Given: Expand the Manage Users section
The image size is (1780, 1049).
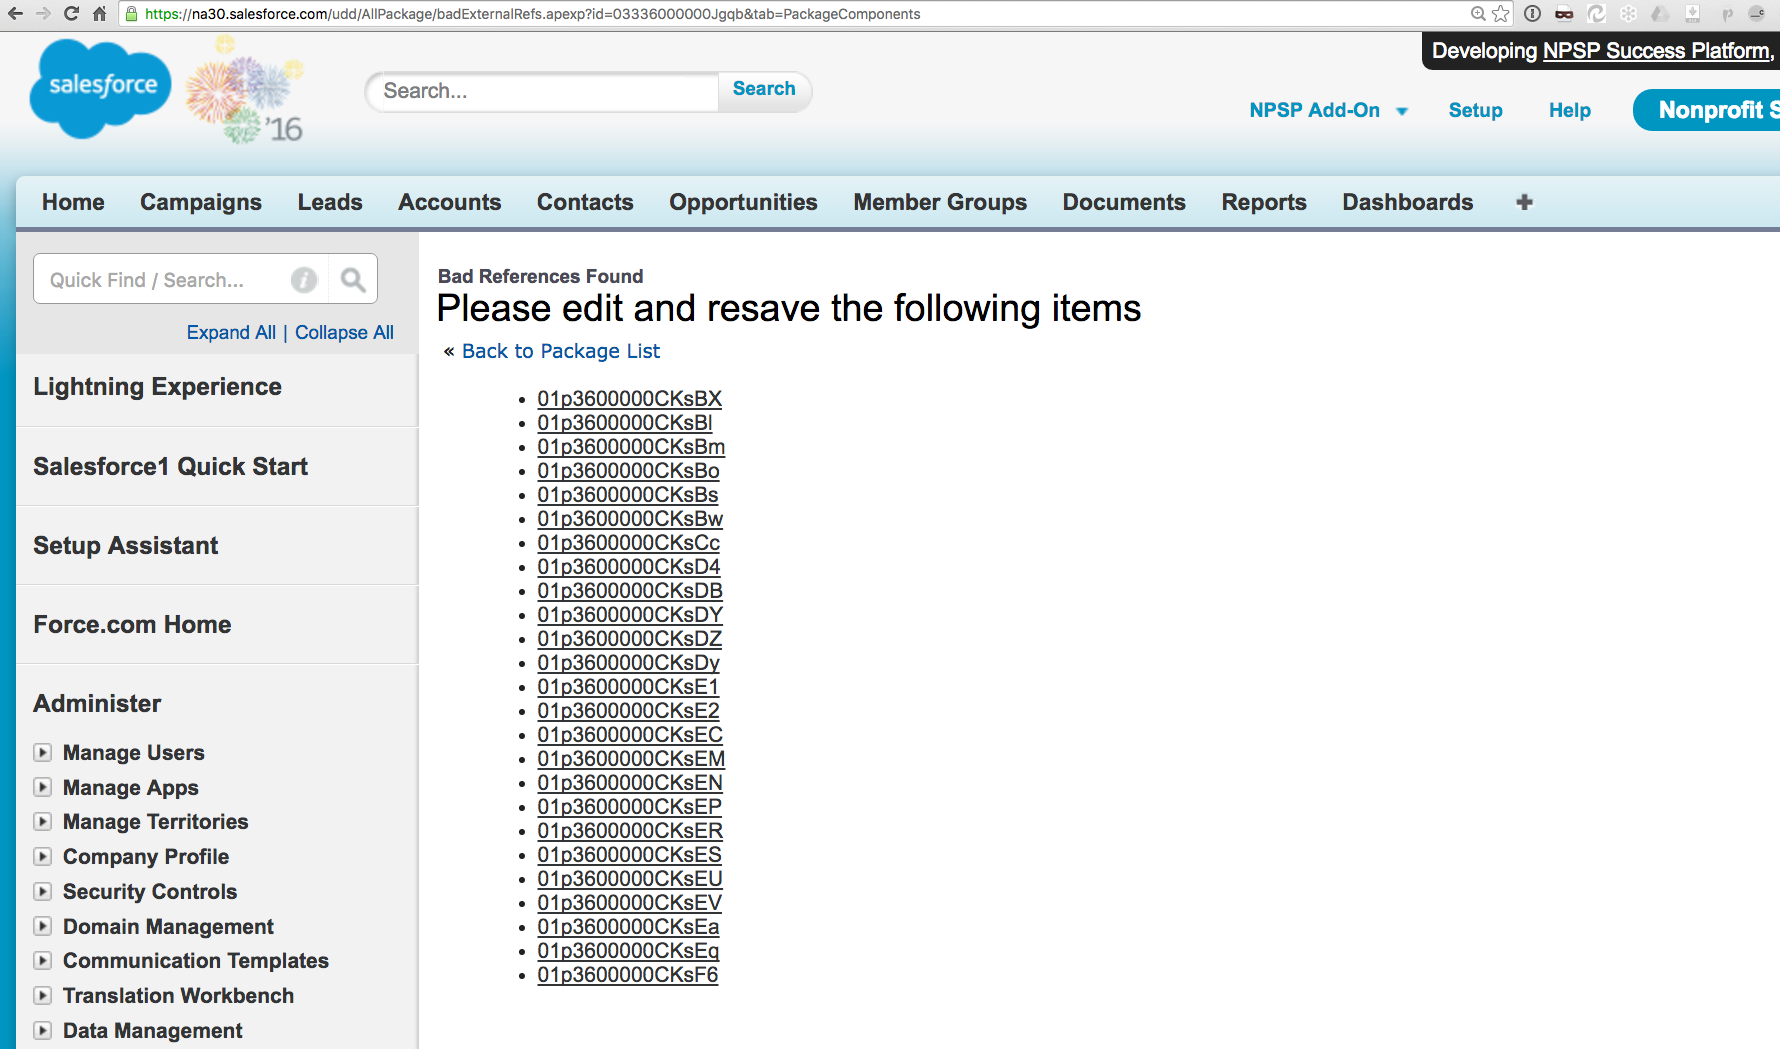Looking at the screenshot, I should (43, 752).
